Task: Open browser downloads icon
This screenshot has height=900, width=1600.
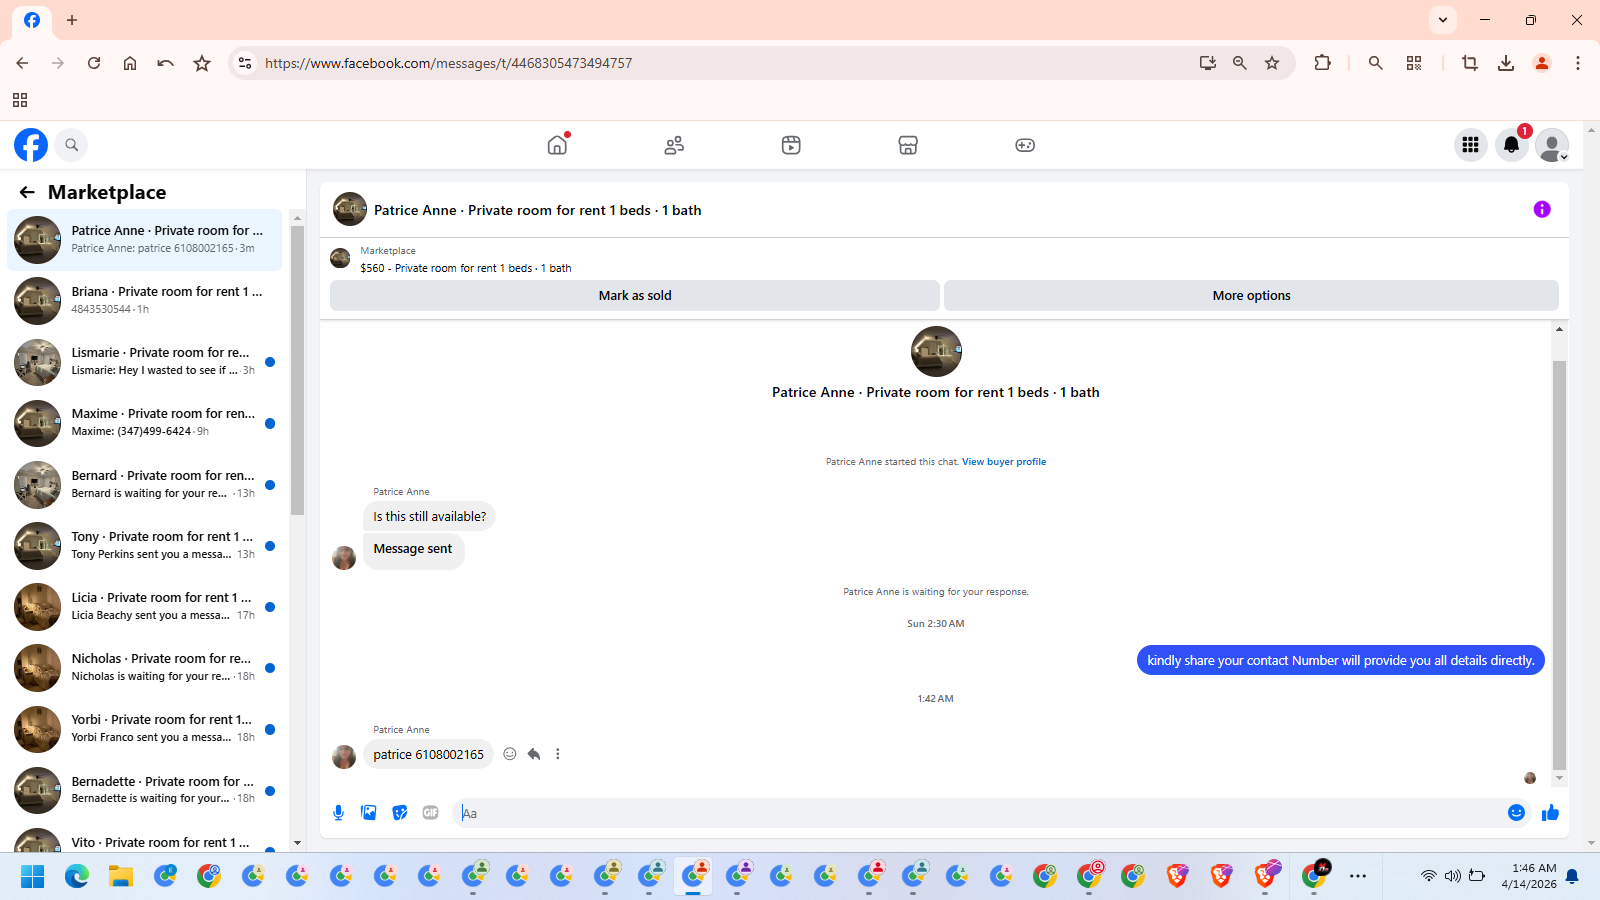Action: [1505, 63]
